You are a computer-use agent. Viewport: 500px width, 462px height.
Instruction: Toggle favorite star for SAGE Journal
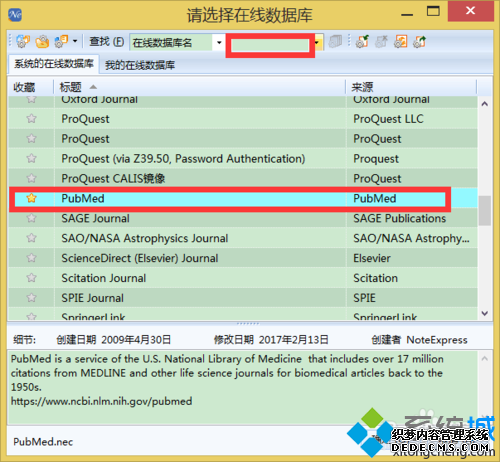coord(31,218)
